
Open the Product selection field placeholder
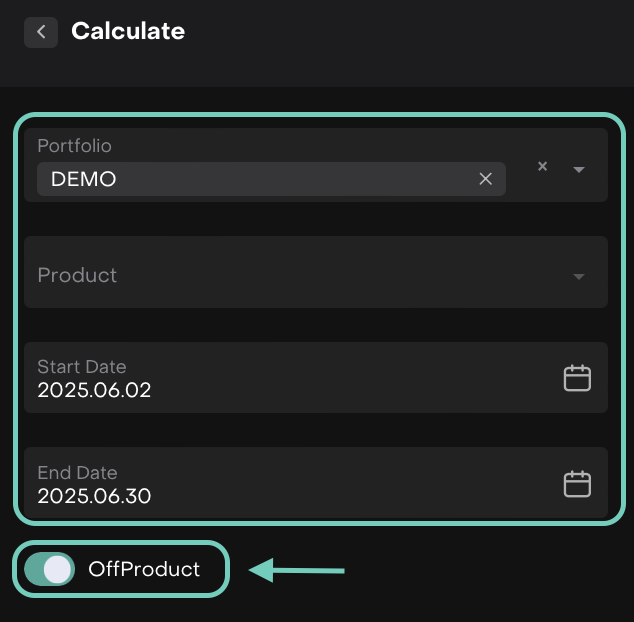pos(78,275)
